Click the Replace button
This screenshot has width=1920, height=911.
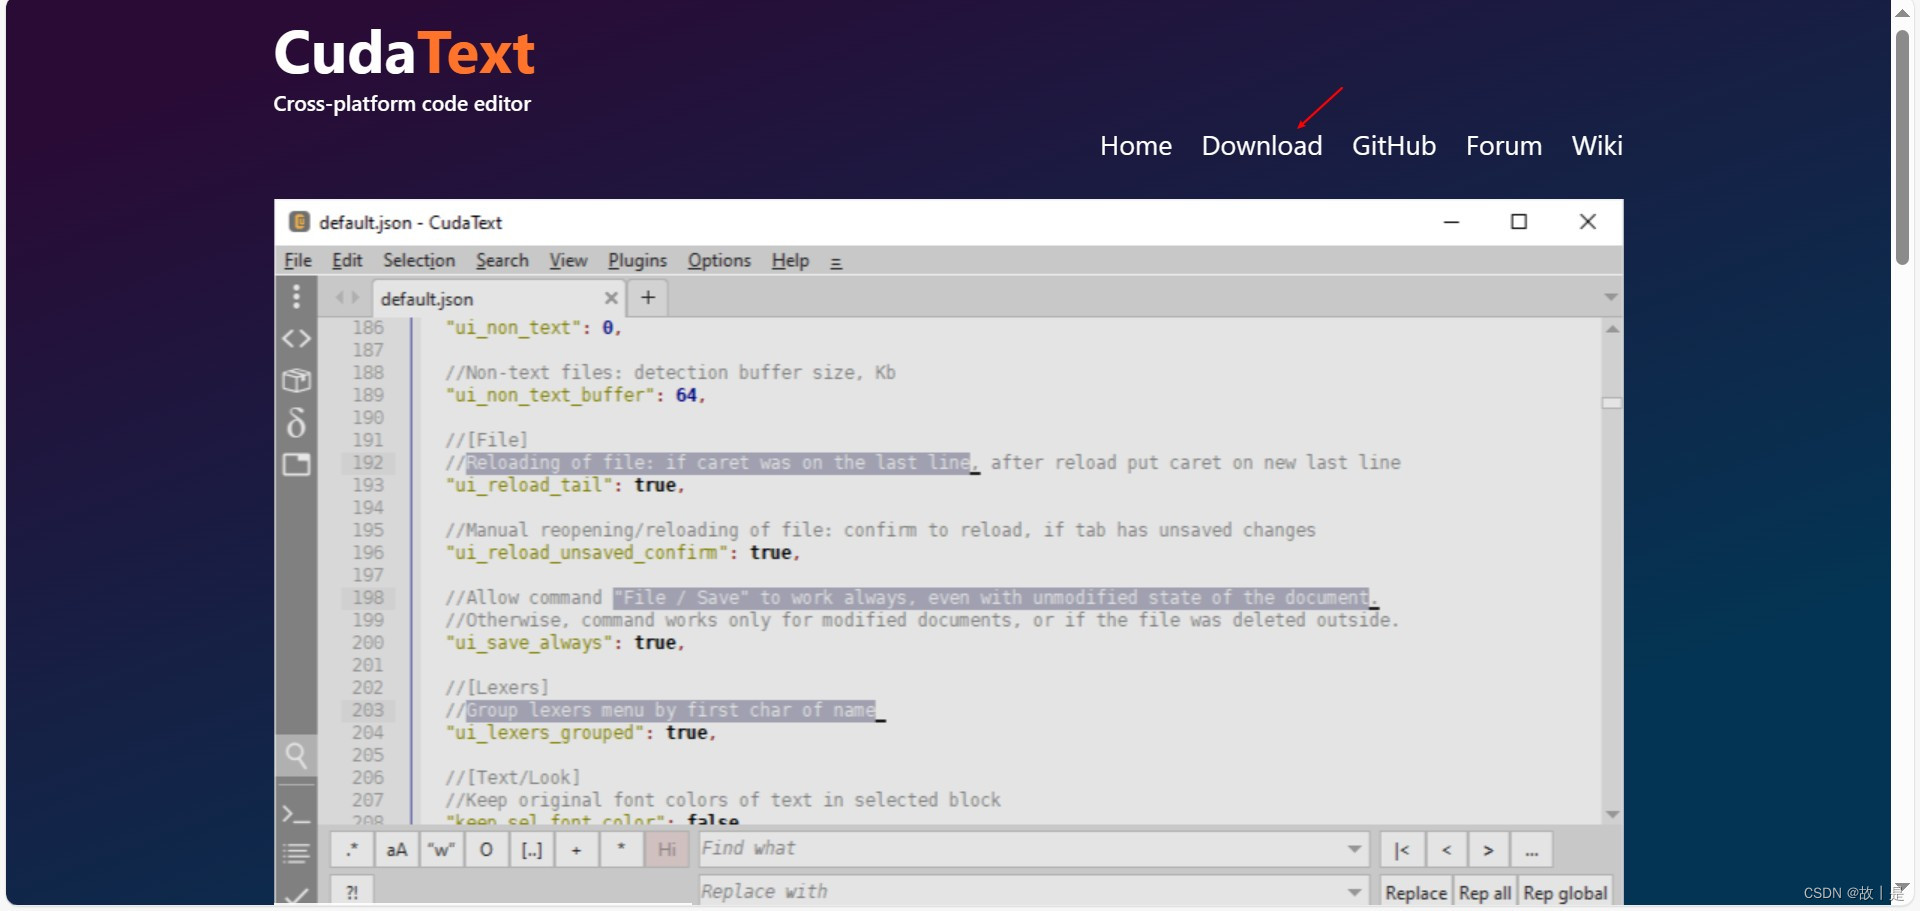click(x=1416, y=892)
